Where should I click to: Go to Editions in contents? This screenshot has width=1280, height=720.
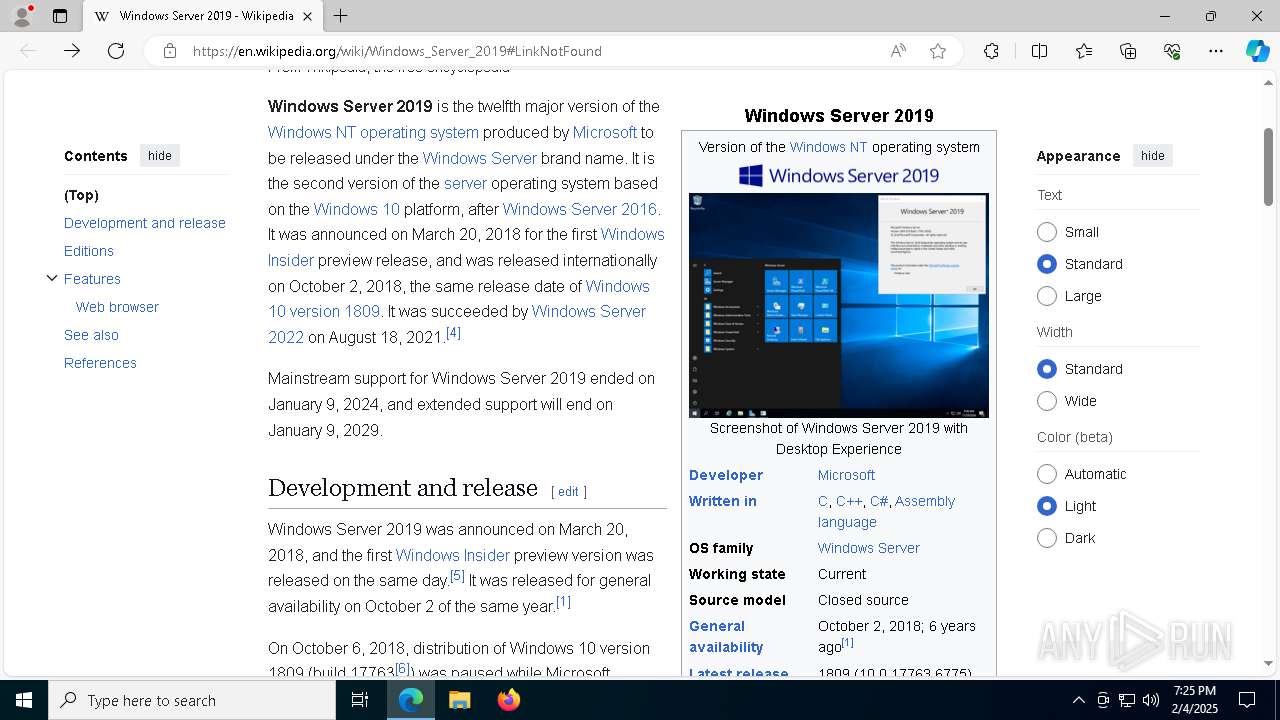(x=89, y=251)
